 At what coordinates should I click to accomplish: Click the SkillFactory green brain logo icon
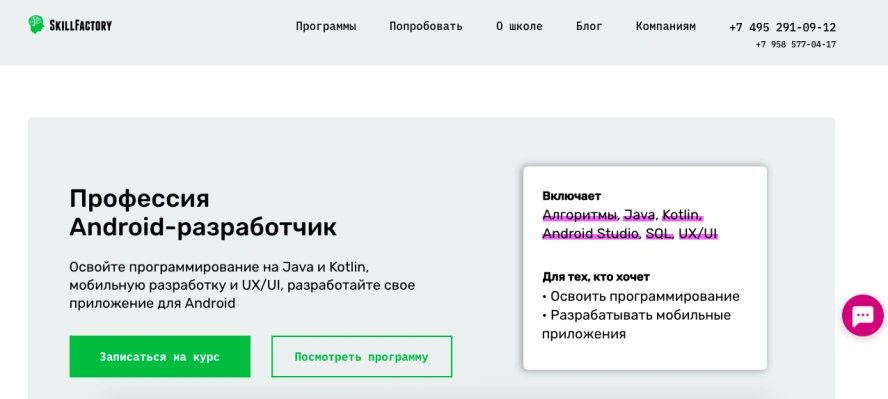coord(36,24)
